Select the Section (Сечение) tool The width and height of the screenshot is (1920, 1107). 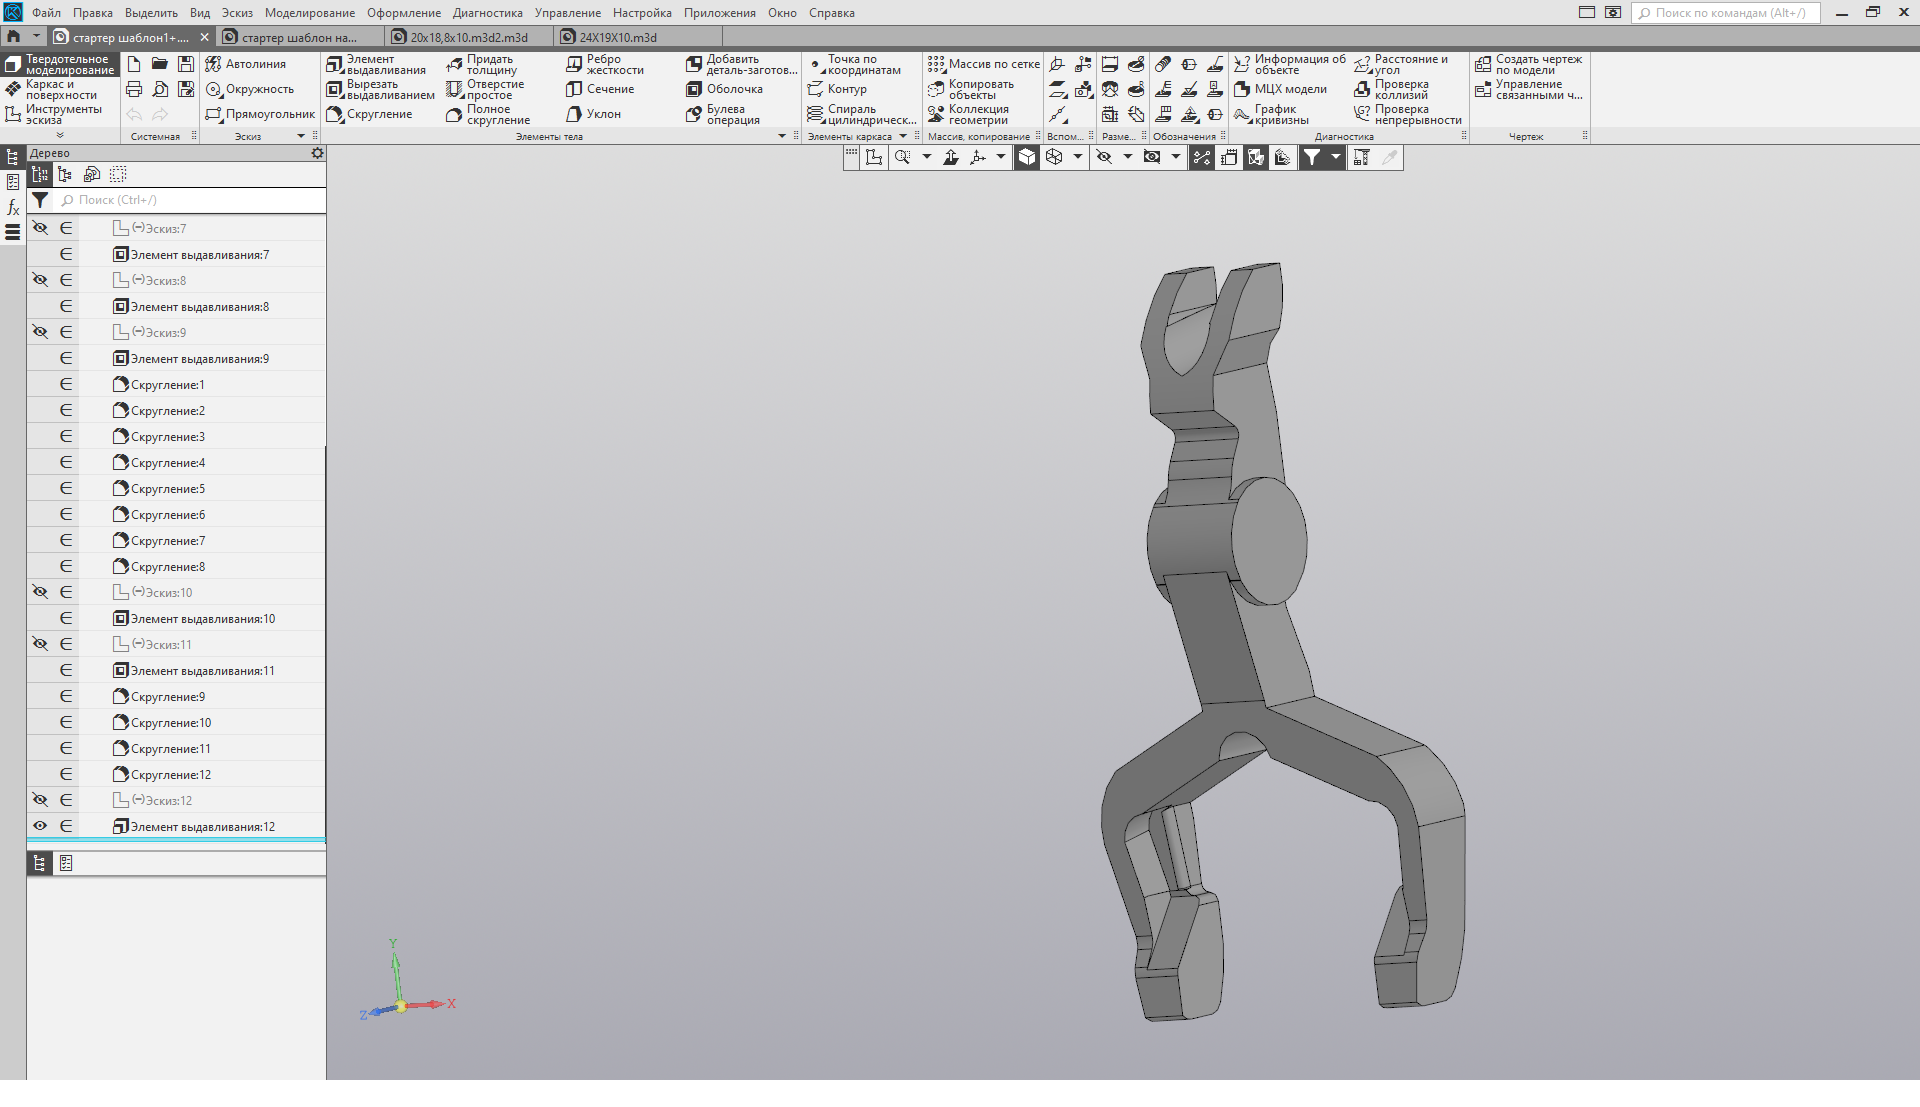574,90
